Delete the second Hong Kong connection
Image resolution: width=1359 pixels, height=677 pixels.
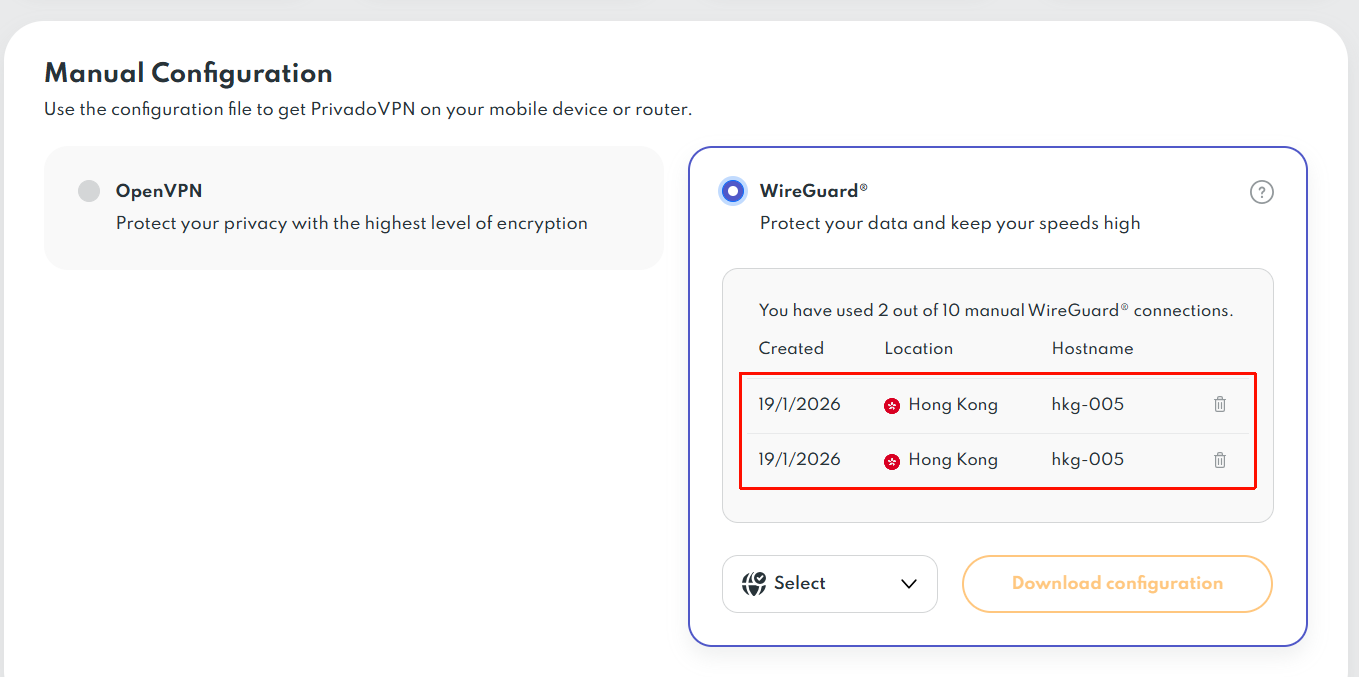(1220, 460)
